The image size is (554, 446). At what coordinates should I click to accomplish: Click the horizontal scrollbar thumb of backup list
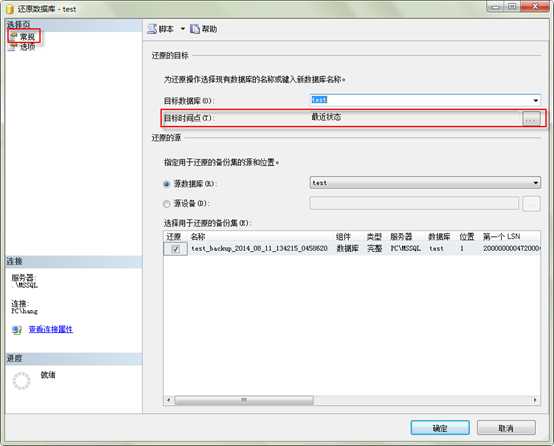point(244,400)
